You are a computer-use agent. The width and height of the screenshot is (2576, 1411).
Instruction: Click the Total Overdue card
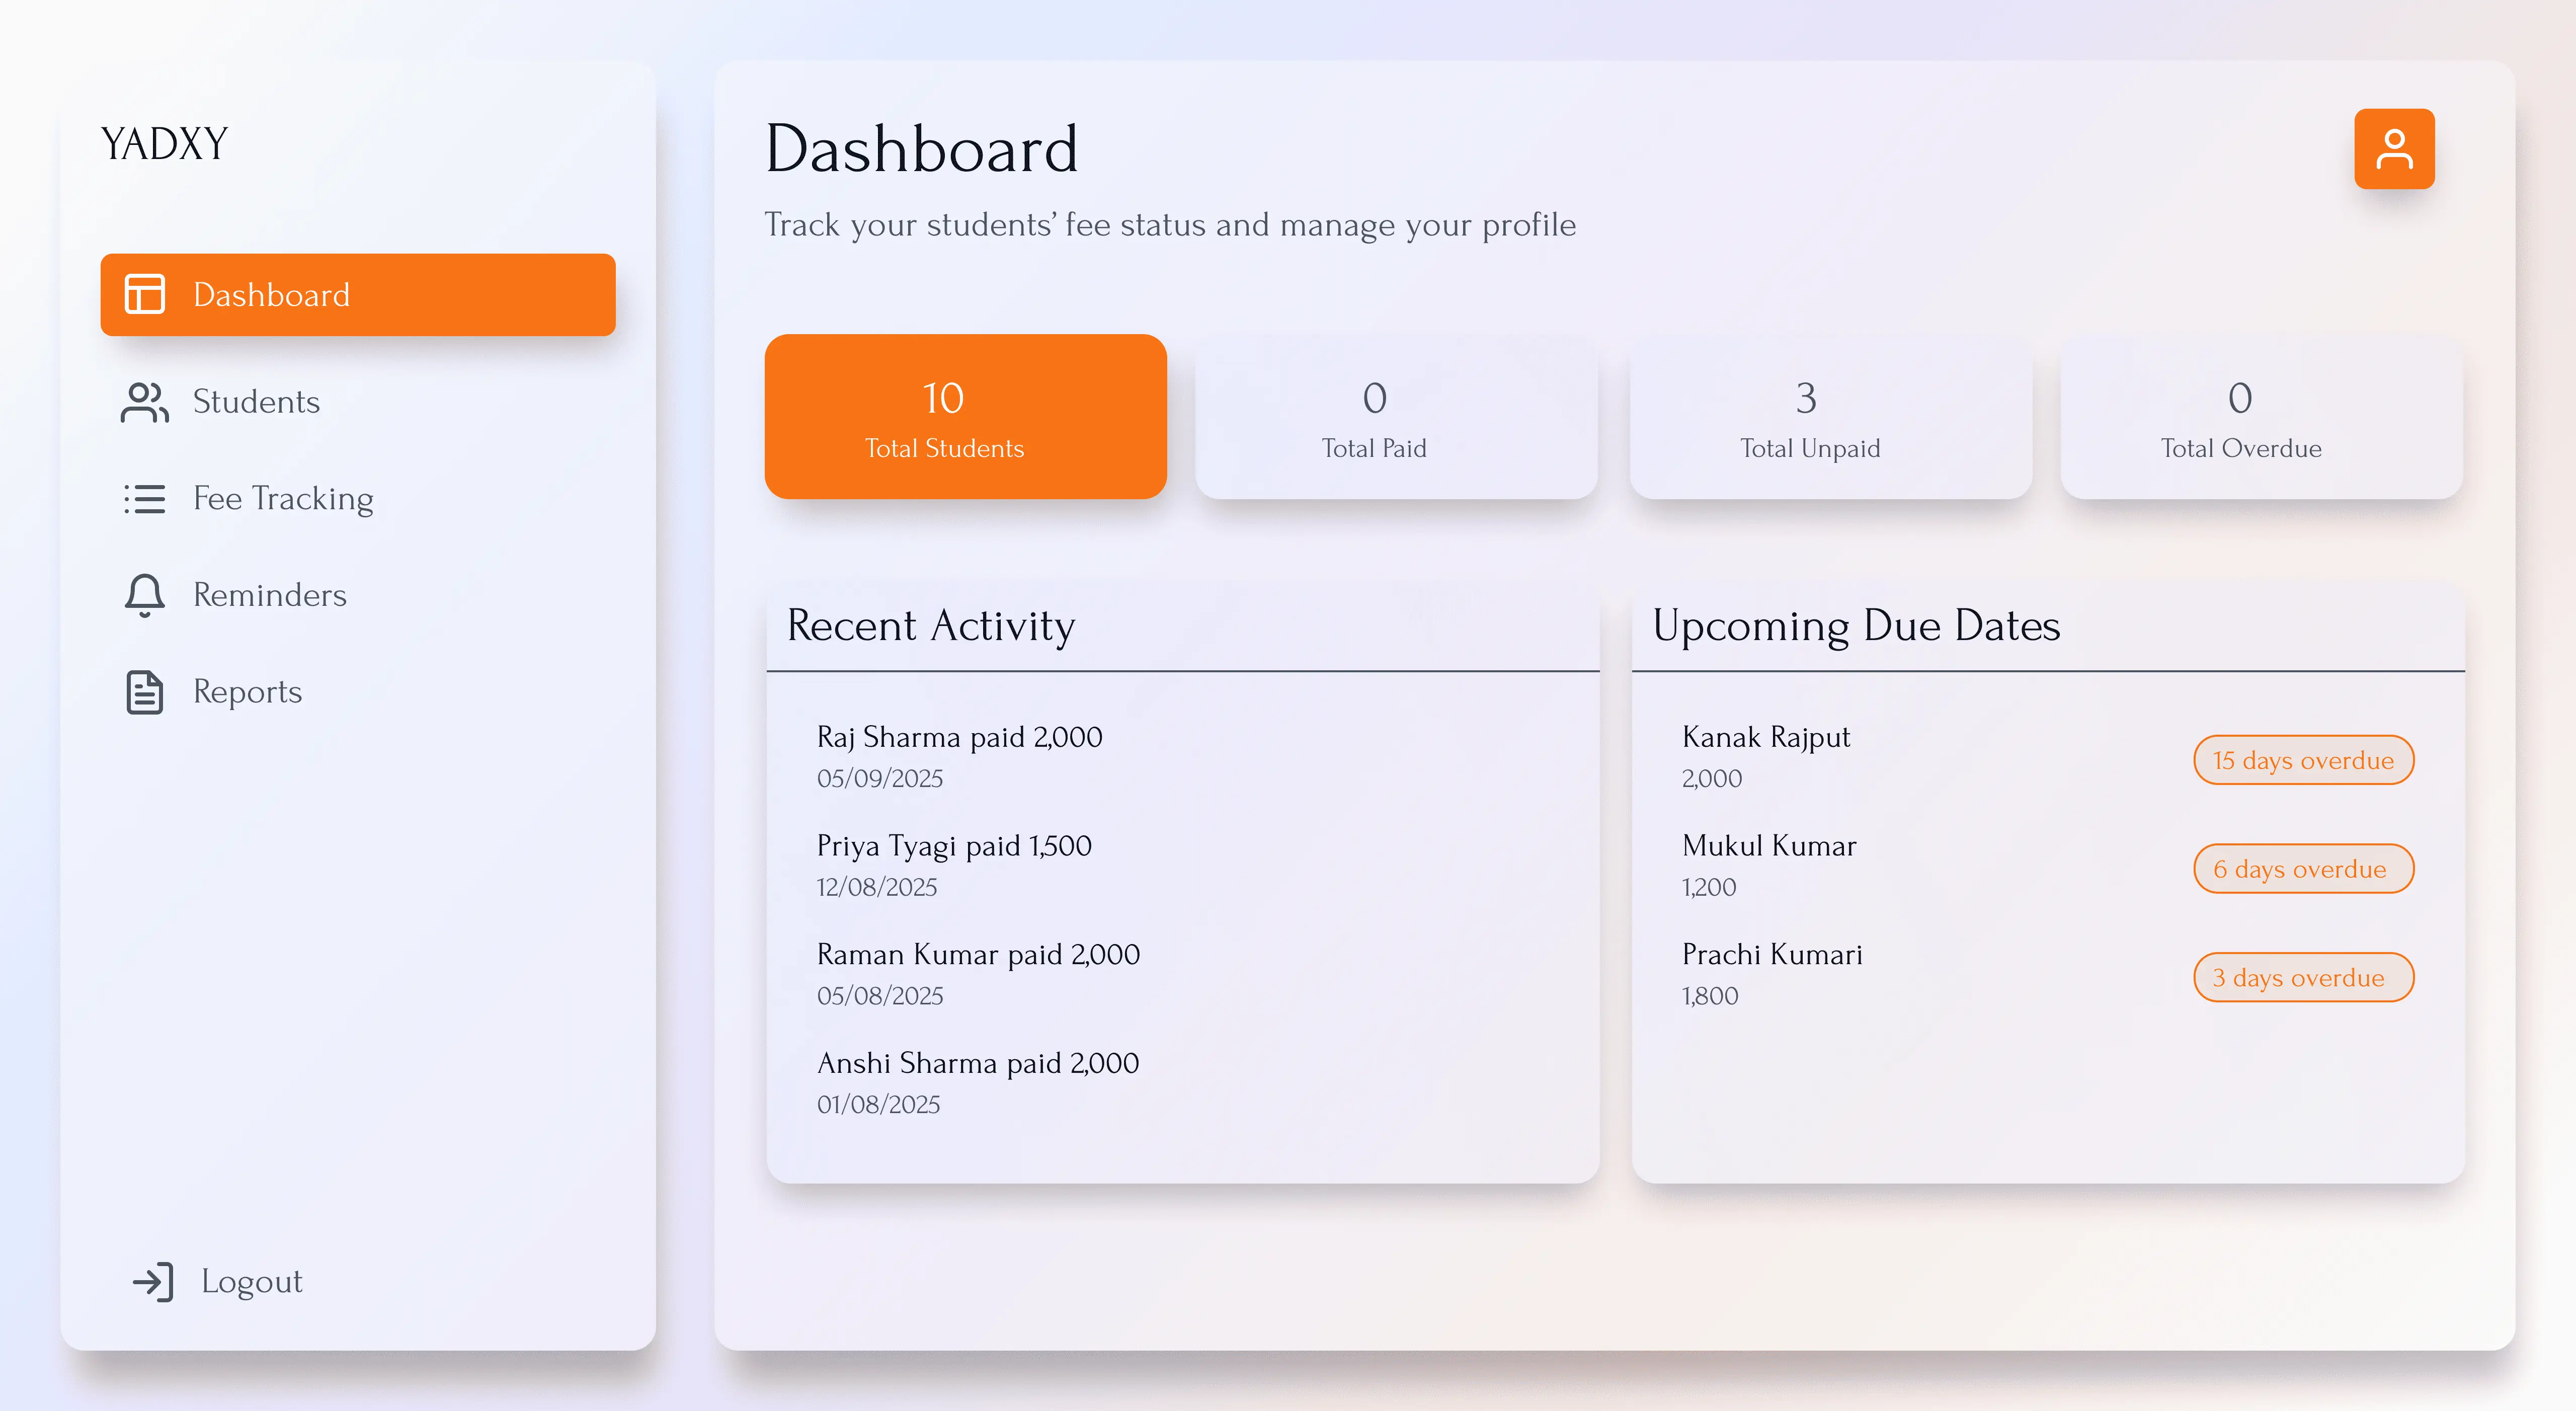pos(2260,417)
